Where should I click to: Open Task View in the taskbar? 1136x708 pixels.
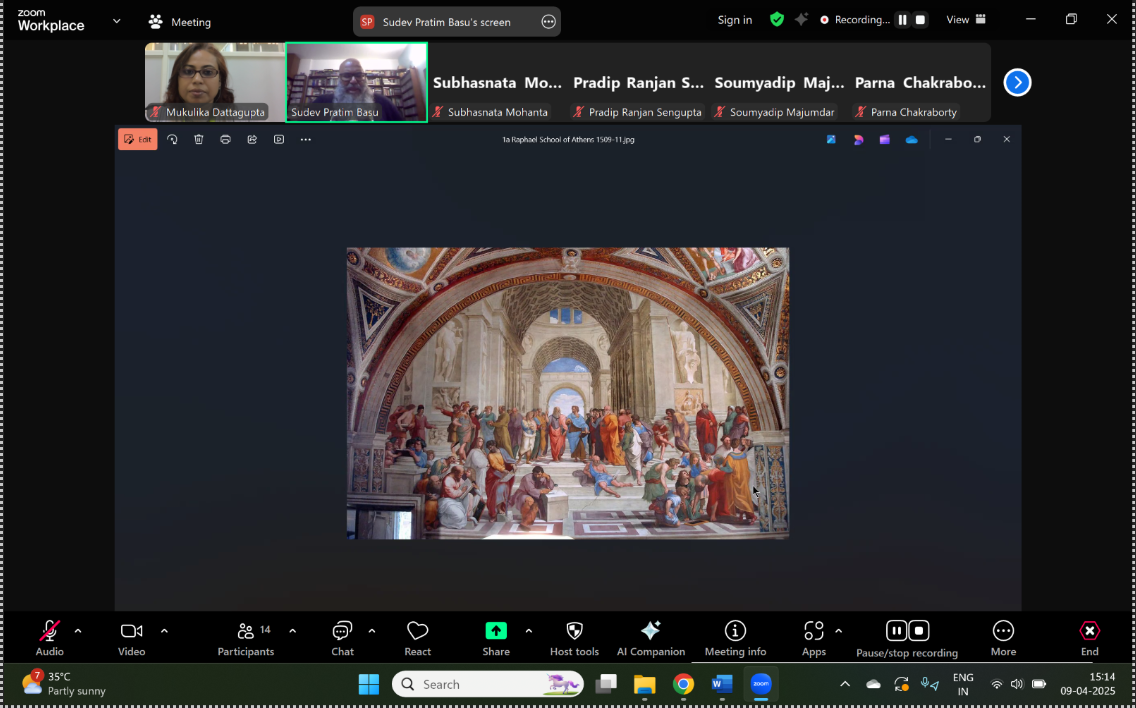(606, 684)
